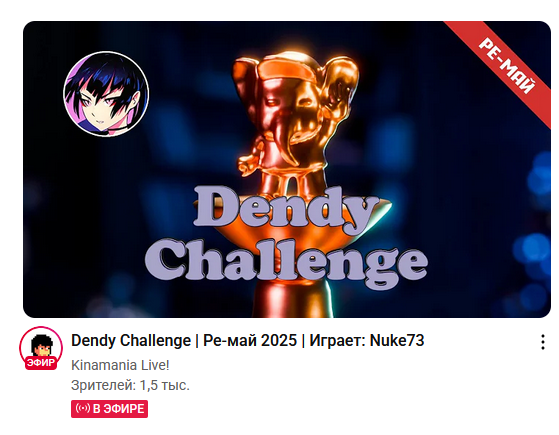Open the three-dot video options menu
559x435 pixels.
click(543, 342)
